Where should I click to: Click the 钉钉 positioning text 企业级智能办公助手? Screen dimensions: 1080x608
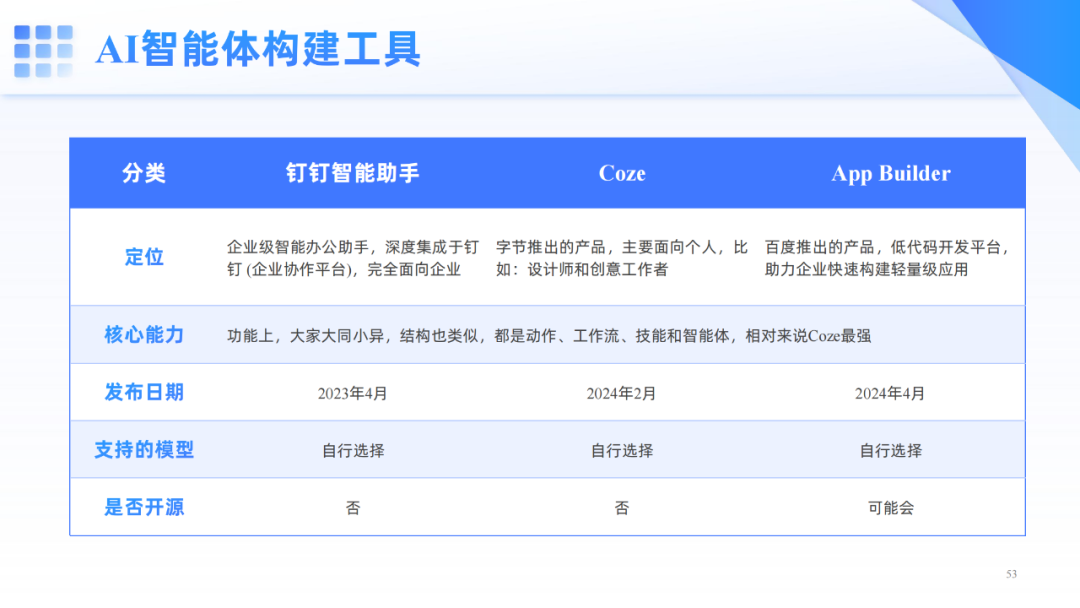point(353,258)
